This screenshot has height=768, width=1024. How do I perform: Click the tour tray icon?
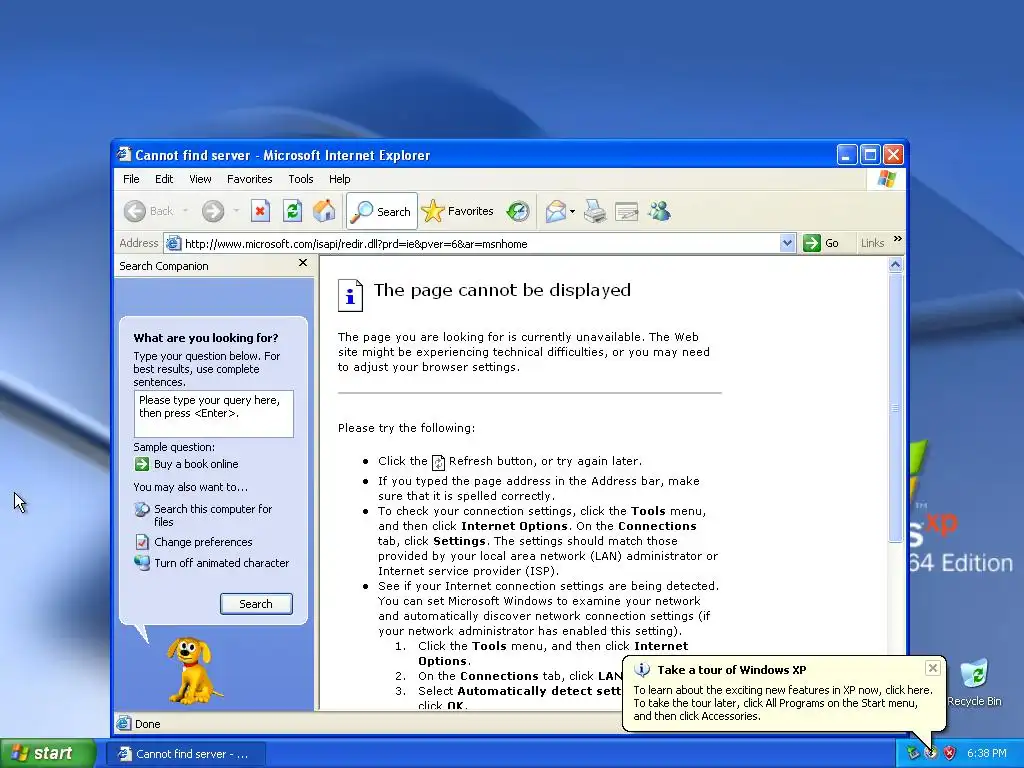tap(931, 753)
